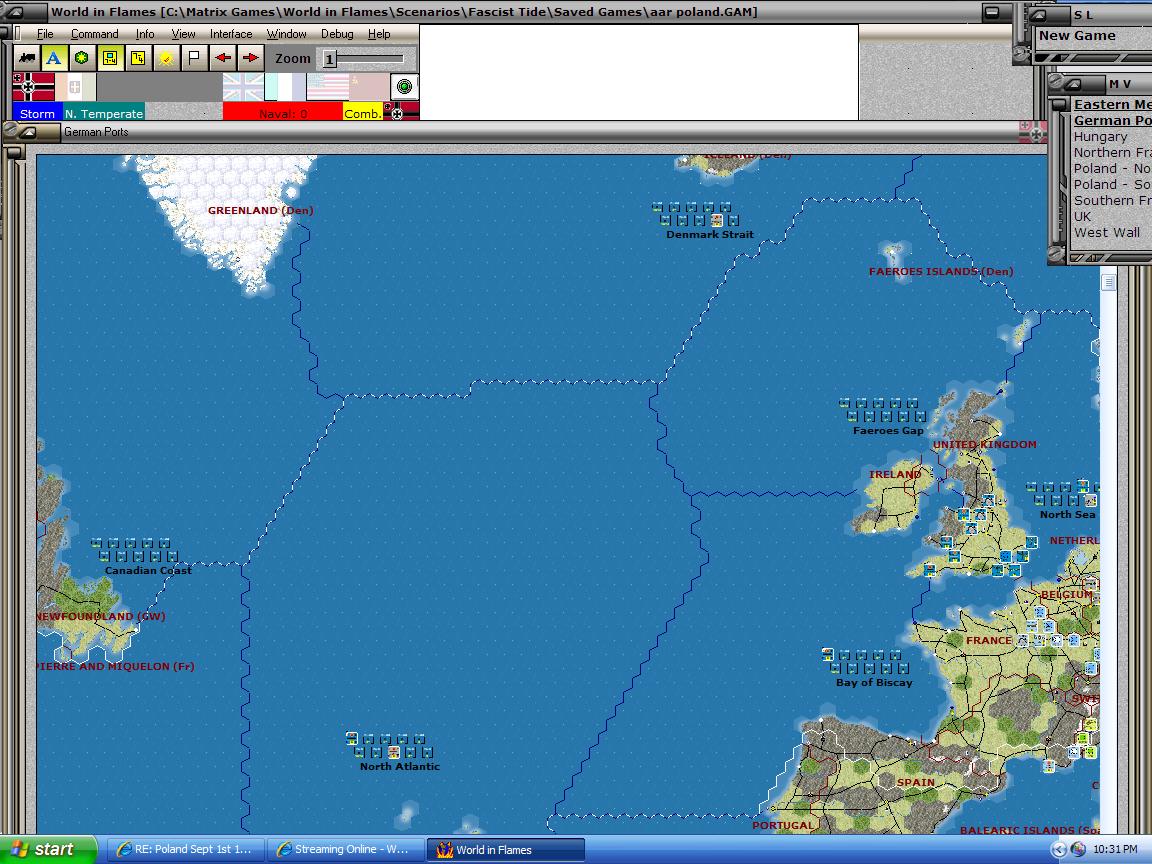Click the Windows start button

pyautogui.click(x=48, y=849)
